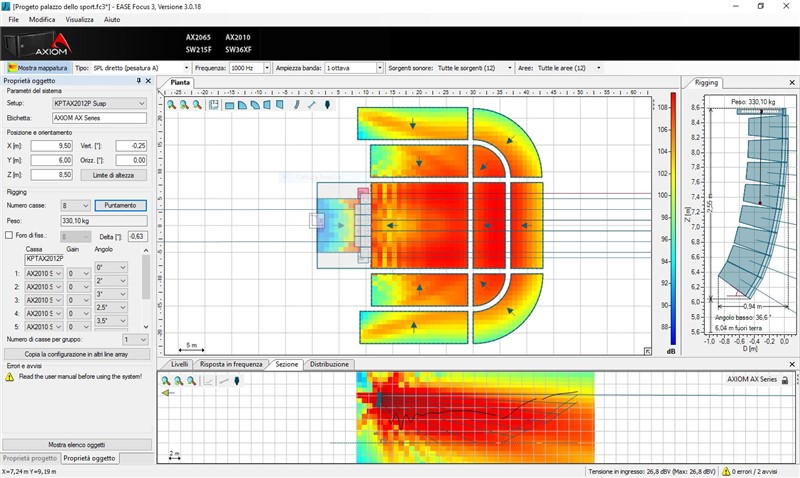Click the fit-to-view icon in Pianta toolbar
Screen dimensions: 800x478
tap(214, 104)
